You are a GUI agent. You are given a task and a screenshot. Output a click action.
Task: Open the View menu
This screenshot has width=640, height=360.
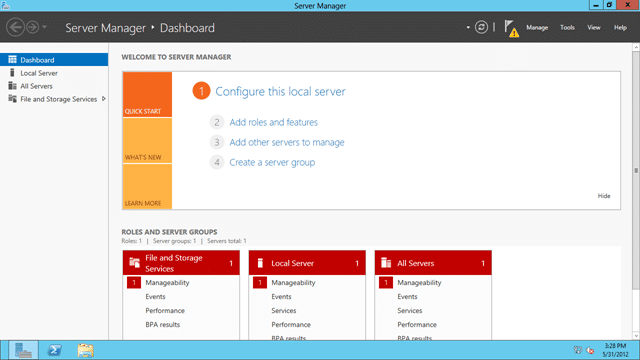(x=593, y=27)
